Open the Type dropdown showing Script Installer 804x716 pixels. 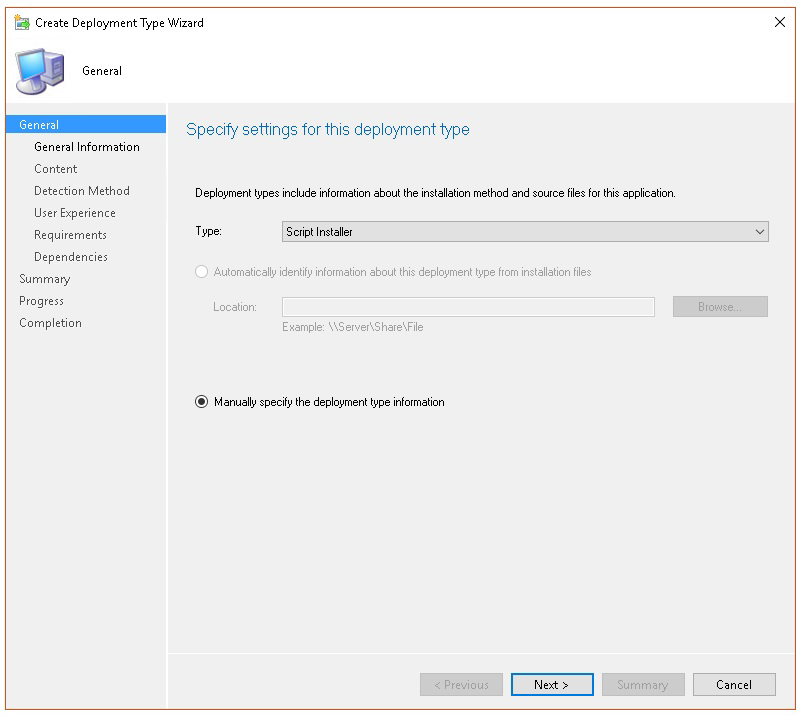pos(525,232)
